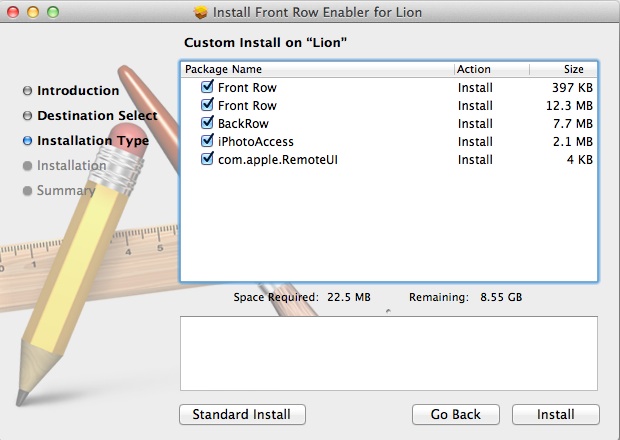This screenshot has width=620, height=440.
Task: Click the Standard Install button
Action: [x=242, y=414]
